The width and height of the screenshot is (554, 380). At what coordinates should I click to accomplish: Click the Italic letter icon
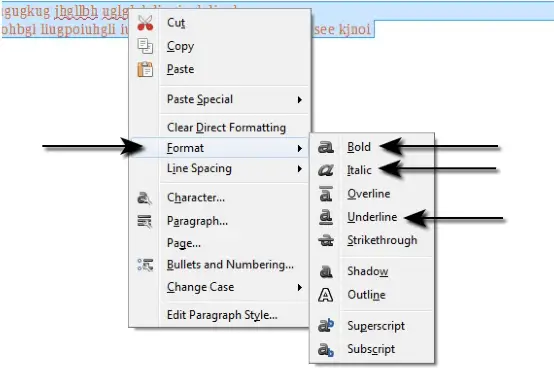tap(325, 170)
